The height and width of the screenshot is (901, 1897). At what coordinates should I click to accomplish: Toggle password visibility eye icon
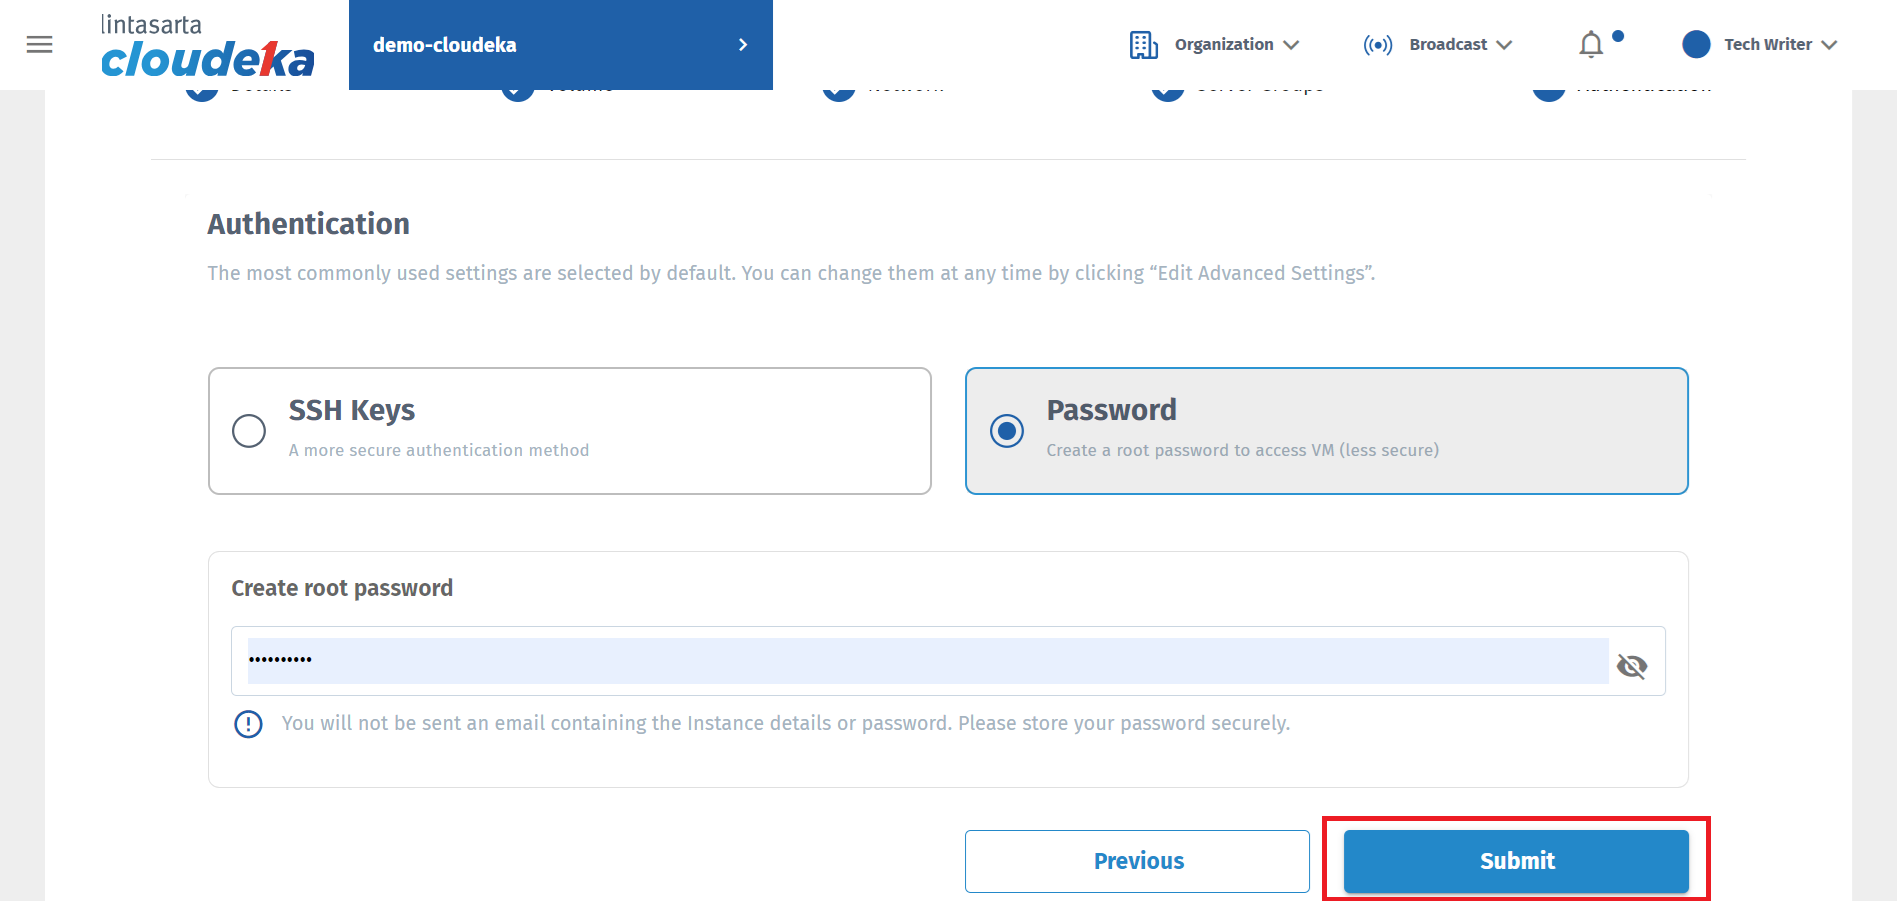coord(1632,666)
